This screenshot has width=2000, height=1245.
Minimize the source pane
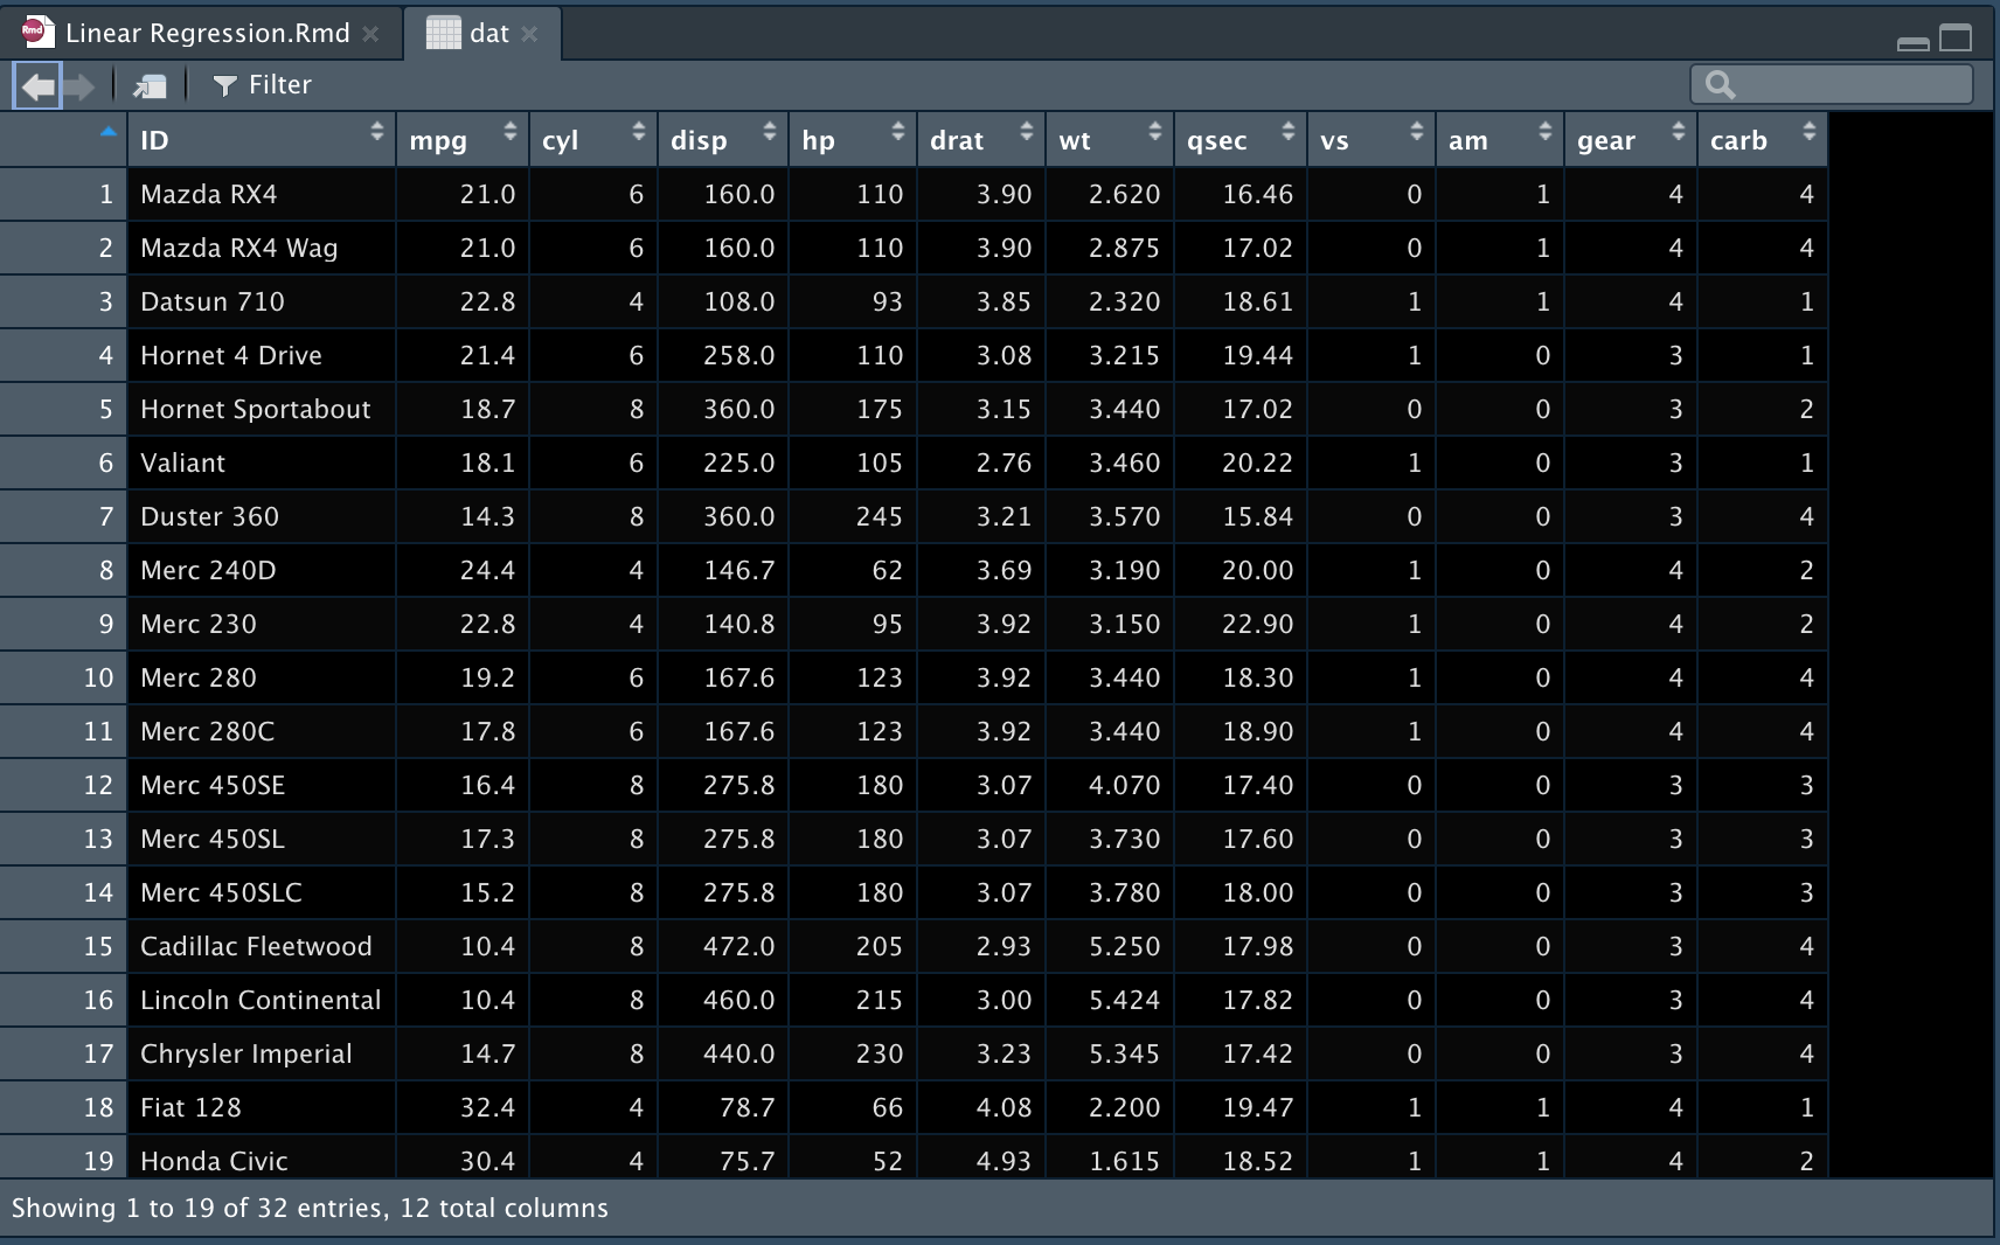tap(1912, 43)
